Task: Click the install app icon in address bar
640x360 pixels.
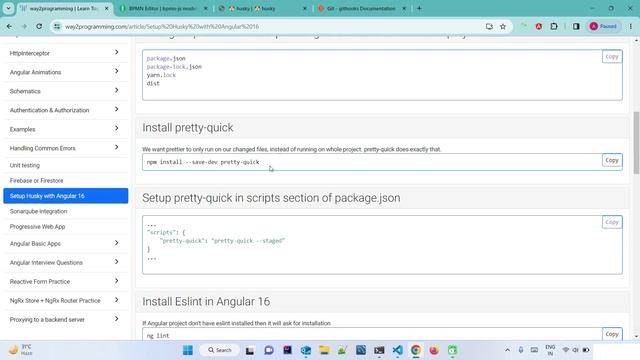Action: coord(489,27)
